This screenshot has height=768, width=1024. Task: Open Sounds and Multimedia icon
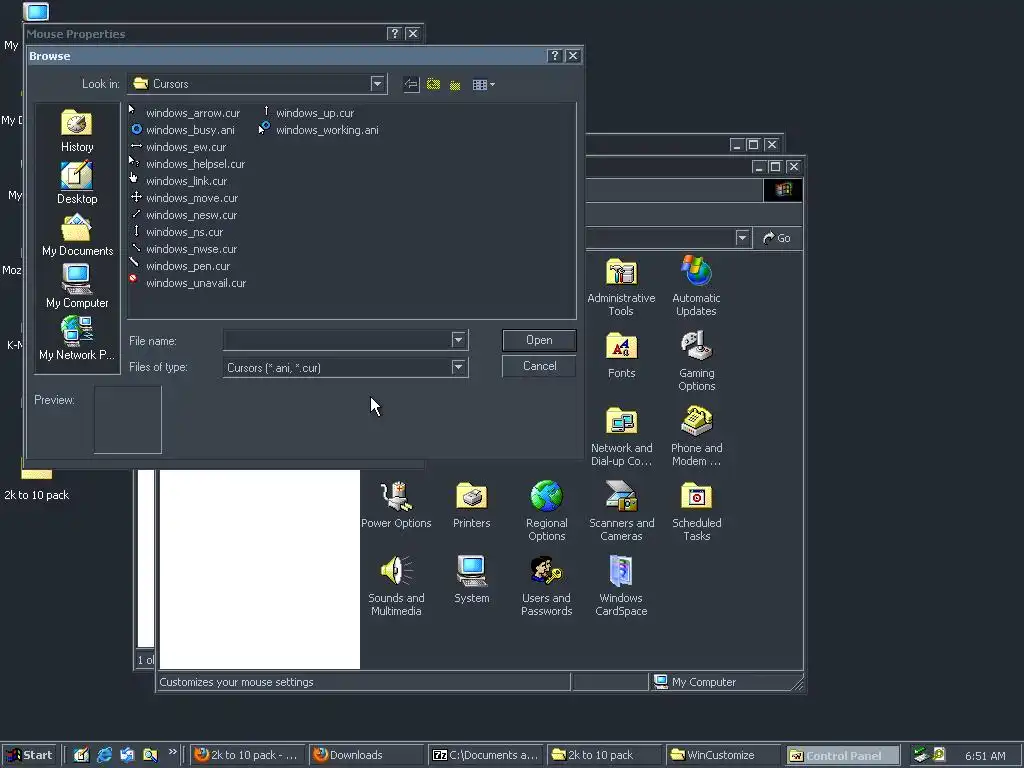tap(396, 586)
